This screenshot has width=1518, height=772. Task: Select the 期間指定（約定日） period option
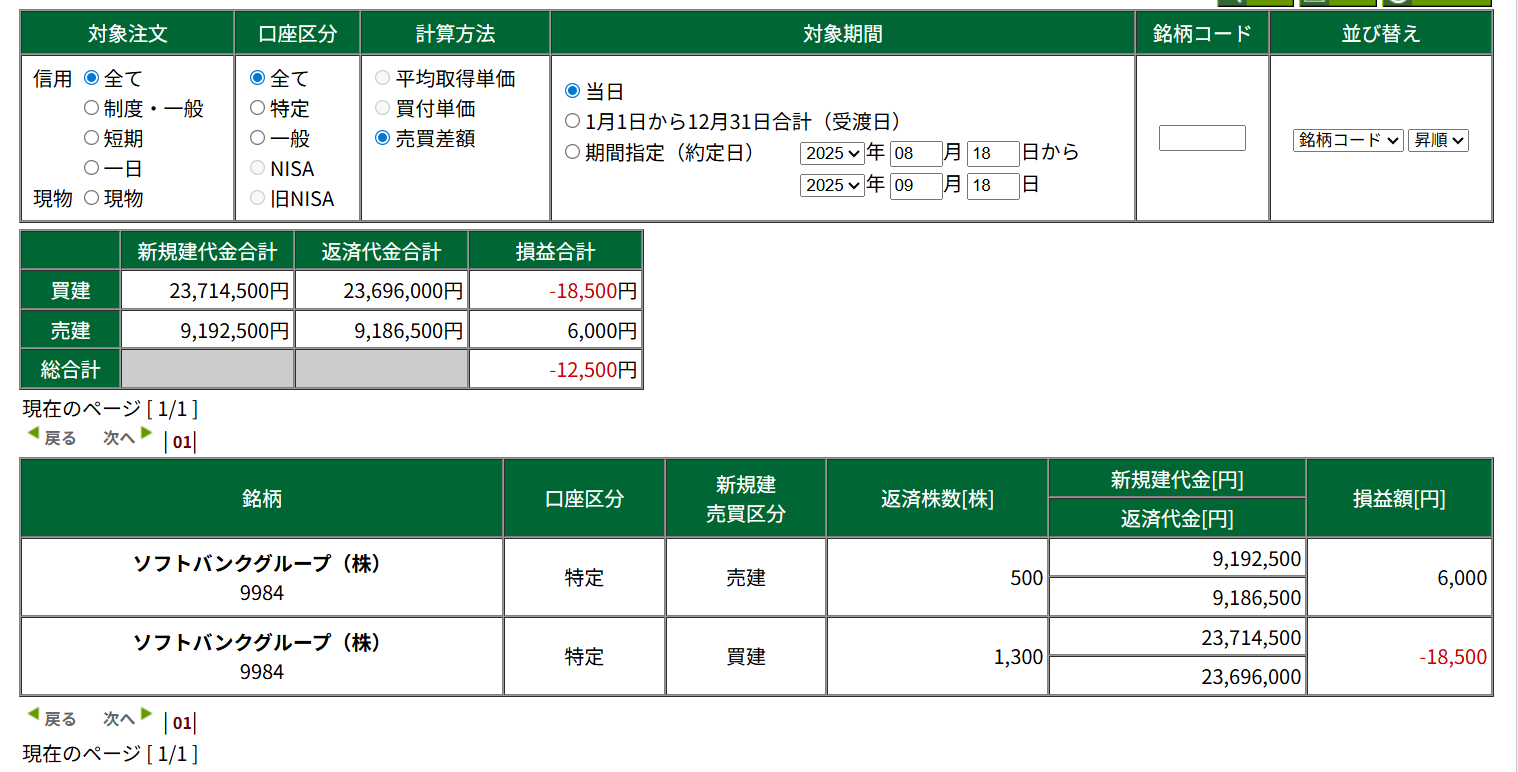[573, 153]
